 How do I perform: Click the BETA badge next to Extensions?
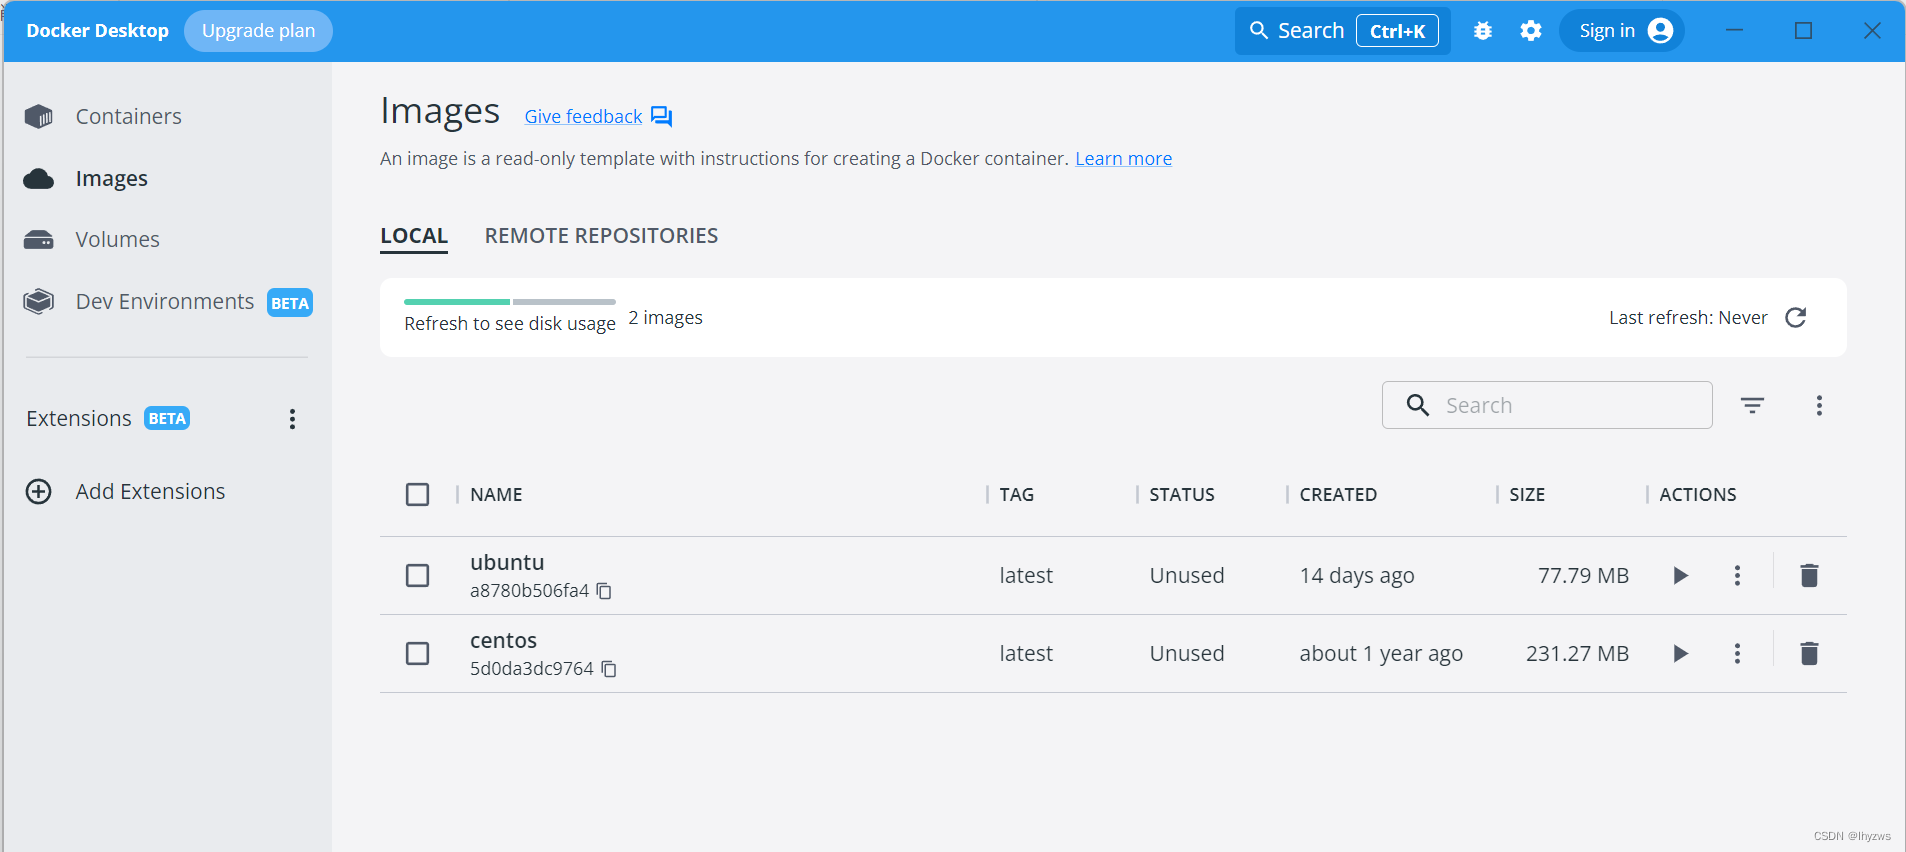coord(167,419)
